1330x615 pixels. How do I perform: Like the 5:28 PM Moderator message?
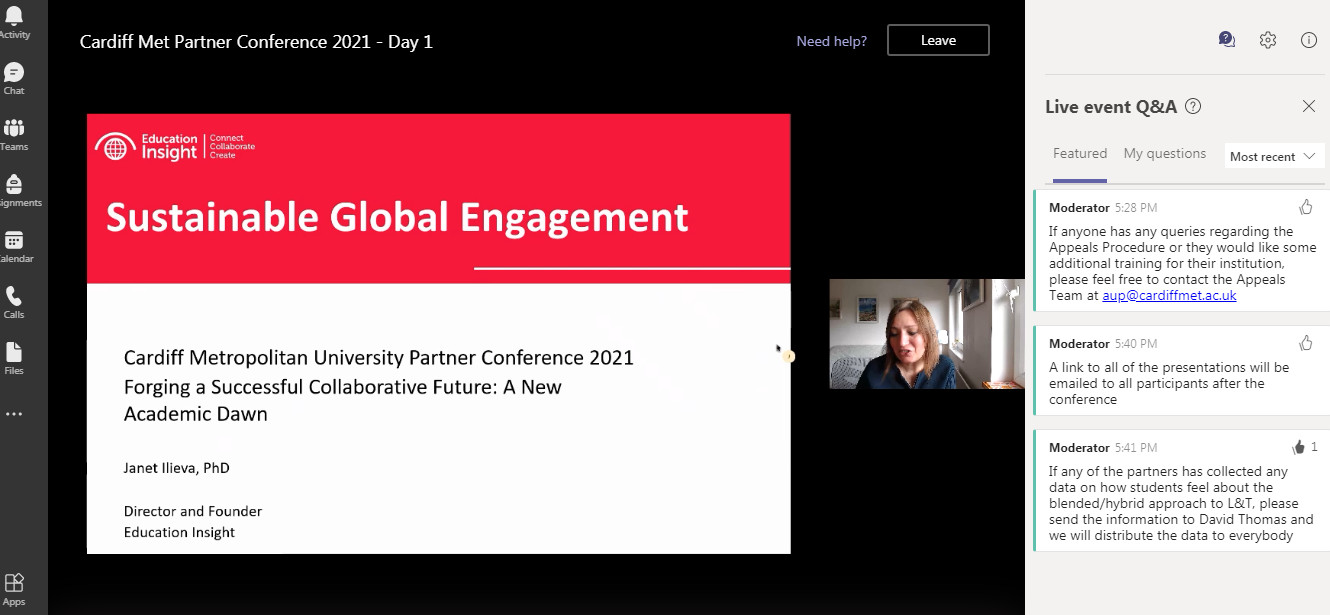(1305, 207)
